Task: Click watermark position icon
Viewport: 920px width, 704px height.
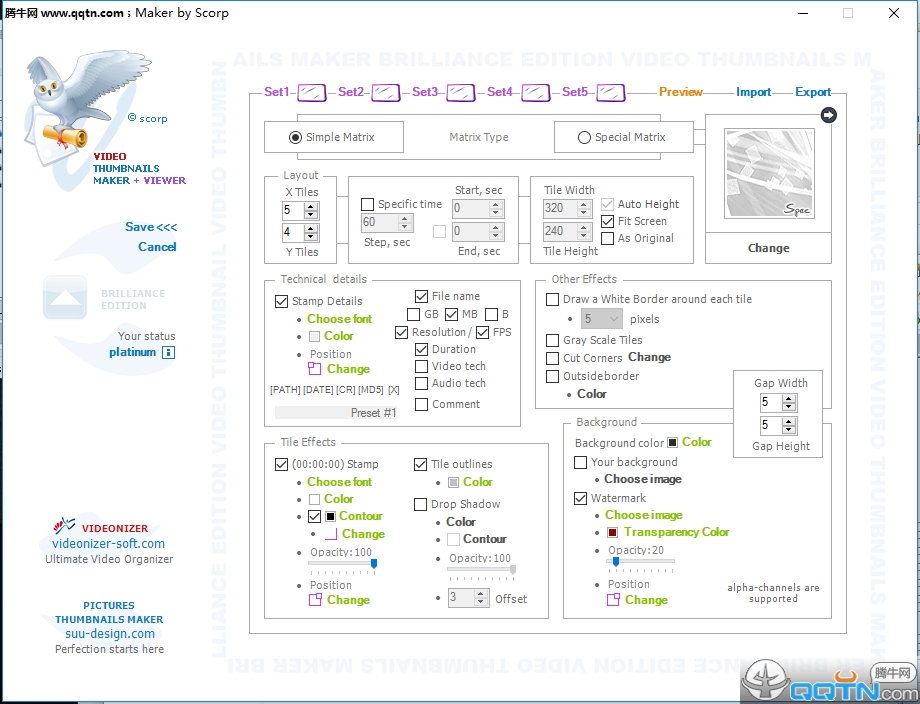Action: (613, 600)
